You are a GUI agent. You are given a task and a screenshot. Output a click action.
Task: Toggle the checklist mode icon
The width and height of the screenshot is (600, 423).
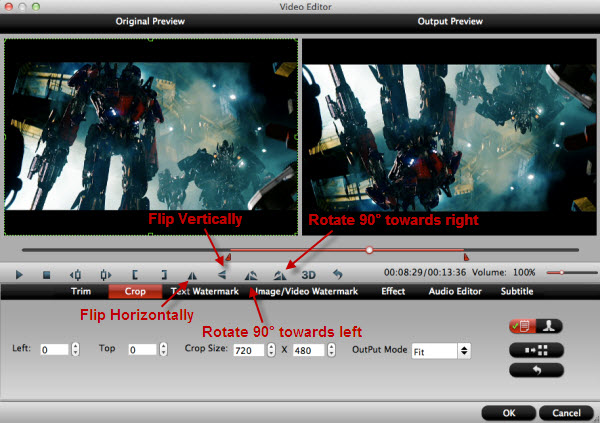522,326
